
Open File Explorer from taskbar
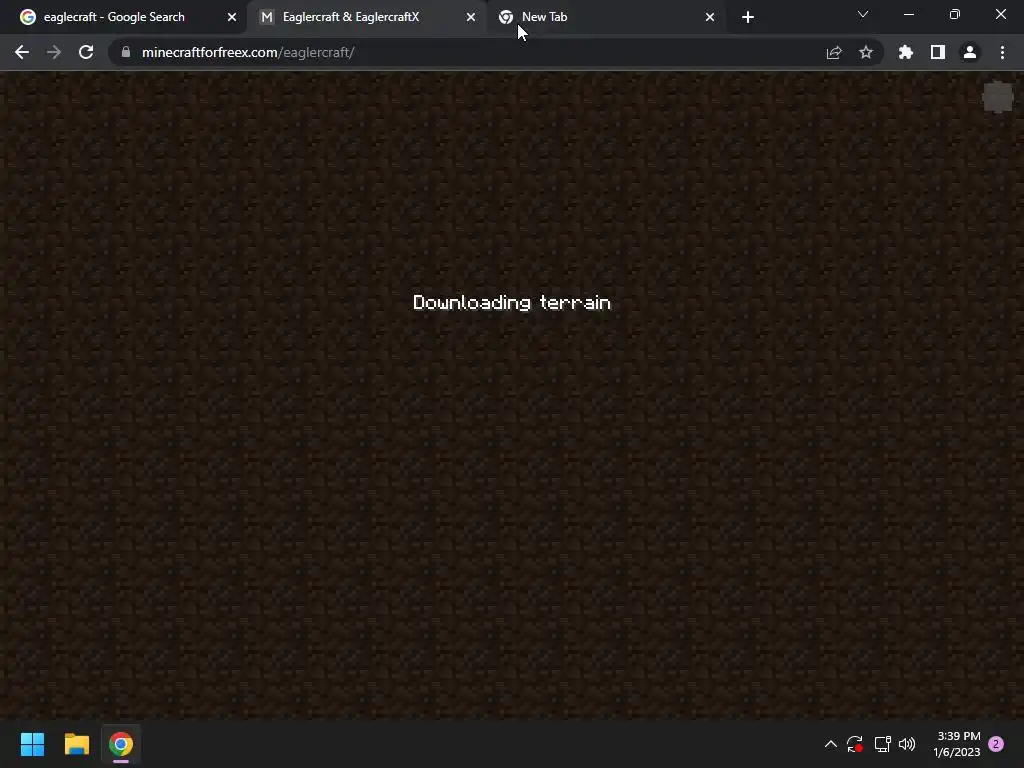(76, 744)
